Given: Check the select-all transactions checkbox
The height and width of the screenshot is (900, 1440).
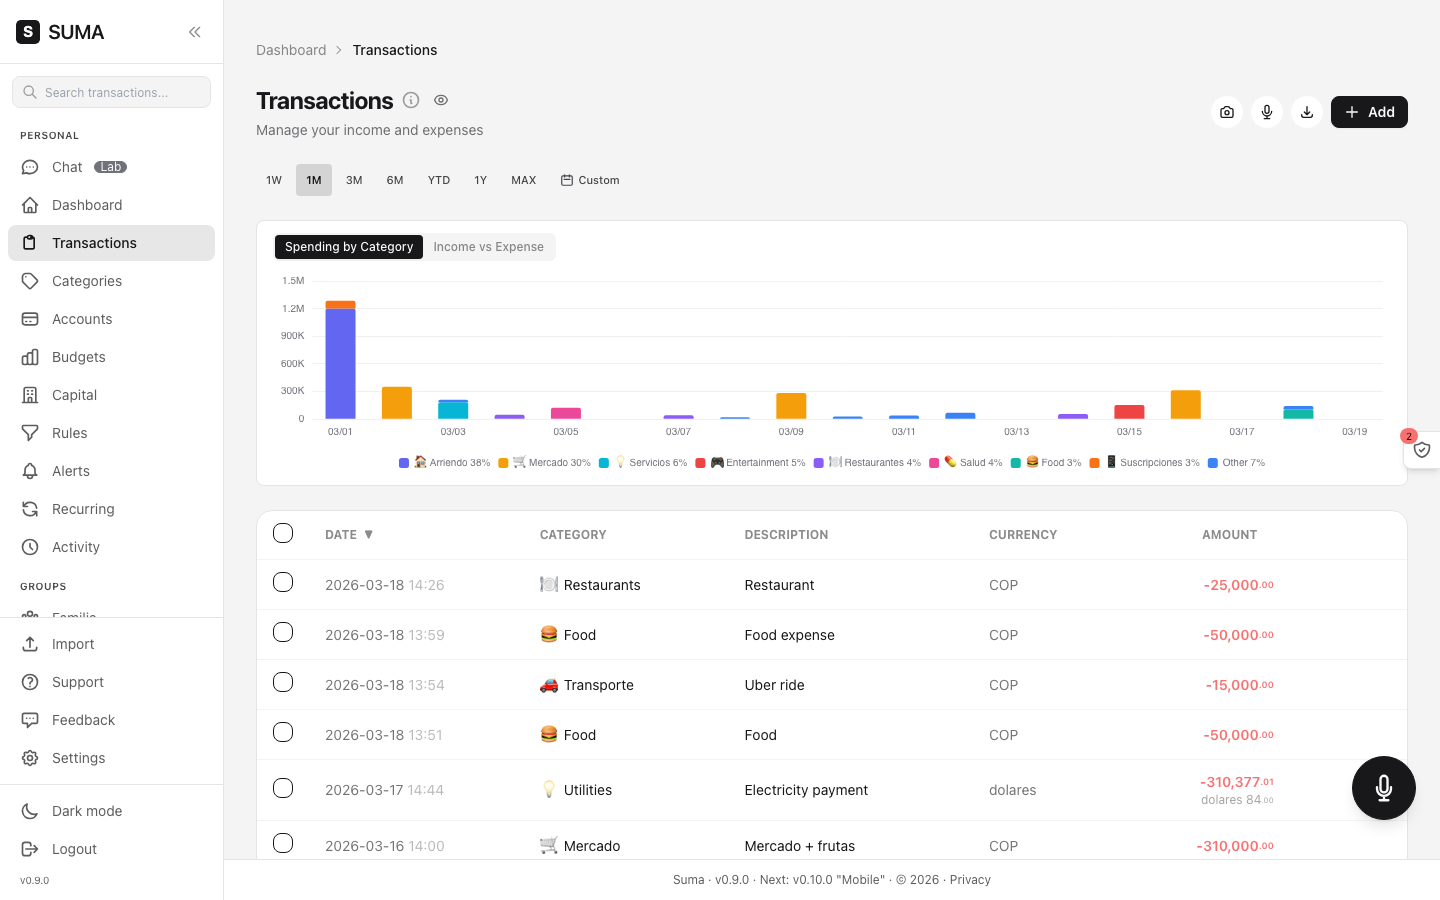Looking at the screenshot, I should [x=283, y=533].
